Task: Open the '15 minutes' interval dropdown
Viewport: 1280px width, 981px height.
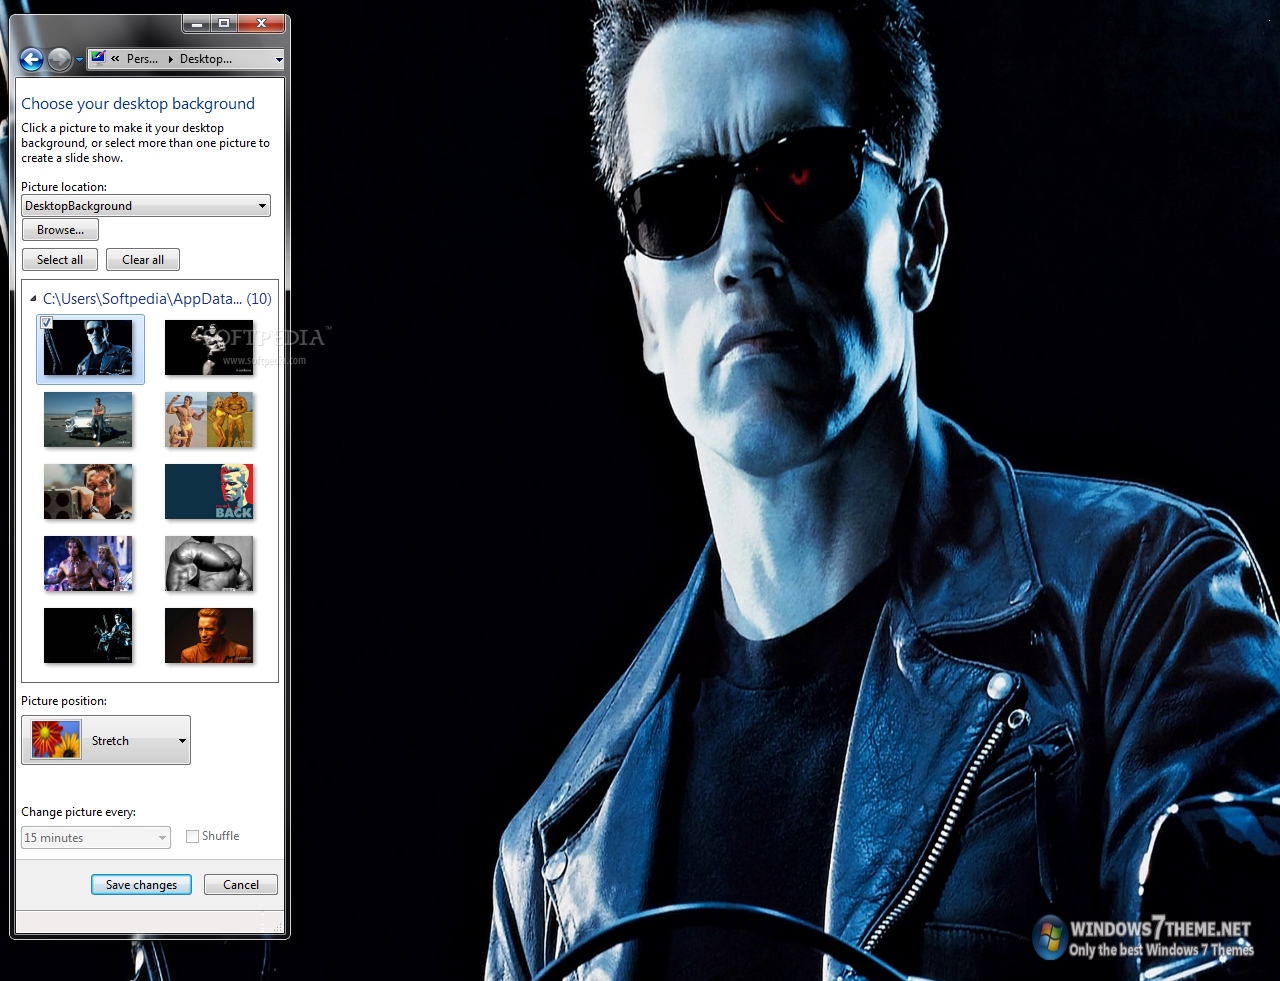Action: [x=96, y=838]
